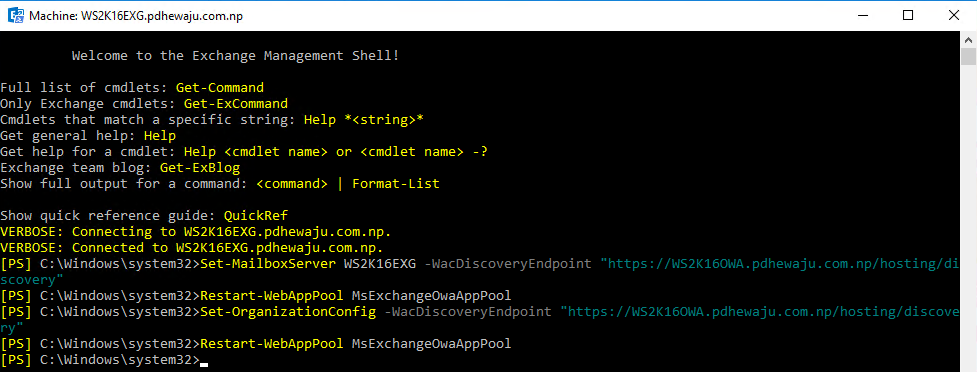Click the blinking cursor at the last prompt
This screenshot has height=372, width=977.
click(204, 364)
